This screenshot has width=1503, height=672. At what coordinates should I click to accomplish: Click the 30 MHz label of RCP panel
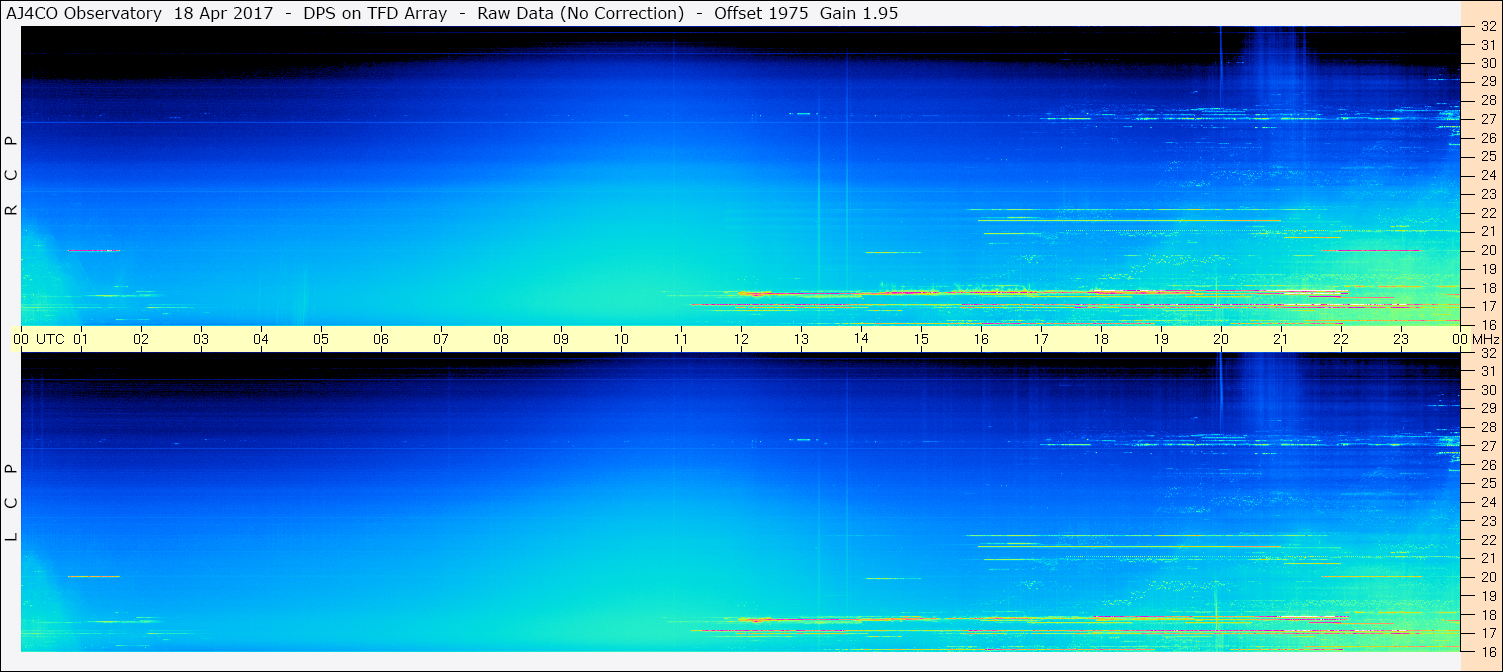1488,63
